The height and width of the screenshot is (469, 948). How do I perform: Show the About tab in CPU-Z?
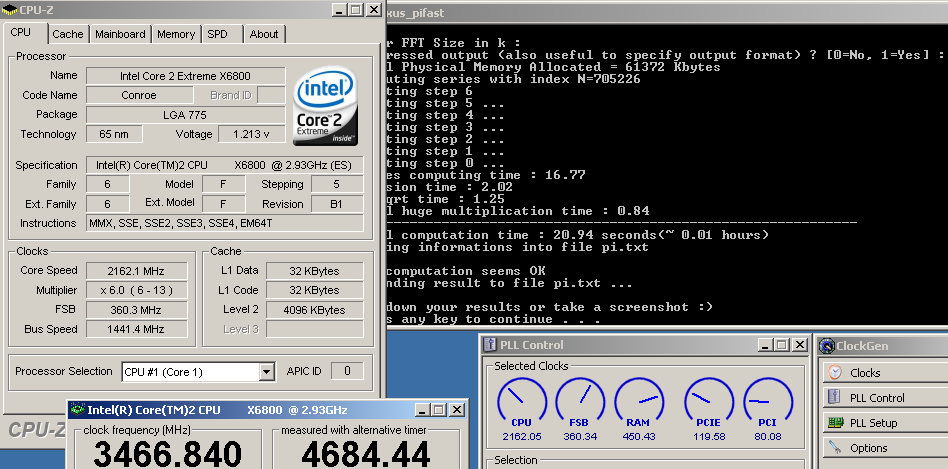tap(264, 34)
